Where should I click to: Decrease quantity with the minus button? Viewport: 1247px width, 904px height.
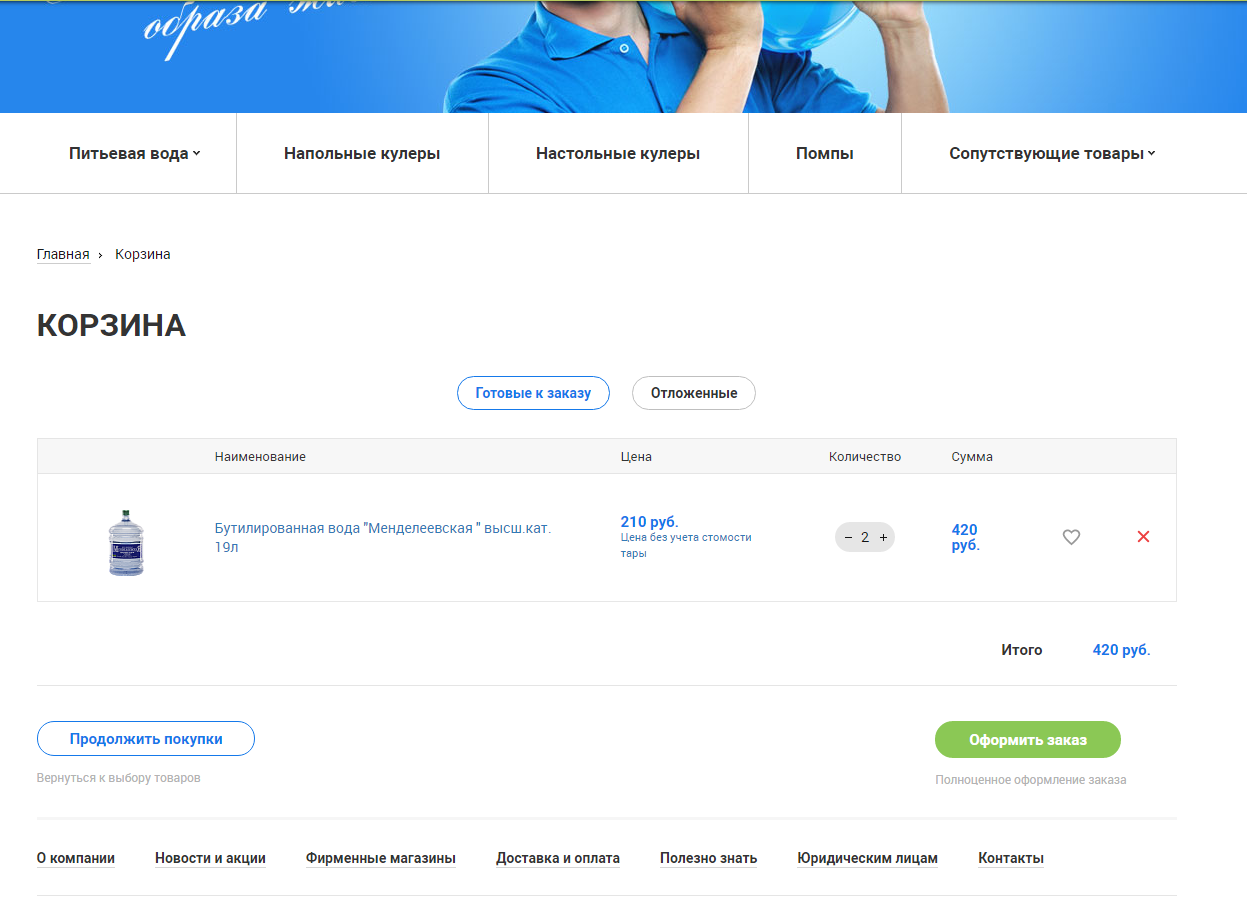[848, 537]
